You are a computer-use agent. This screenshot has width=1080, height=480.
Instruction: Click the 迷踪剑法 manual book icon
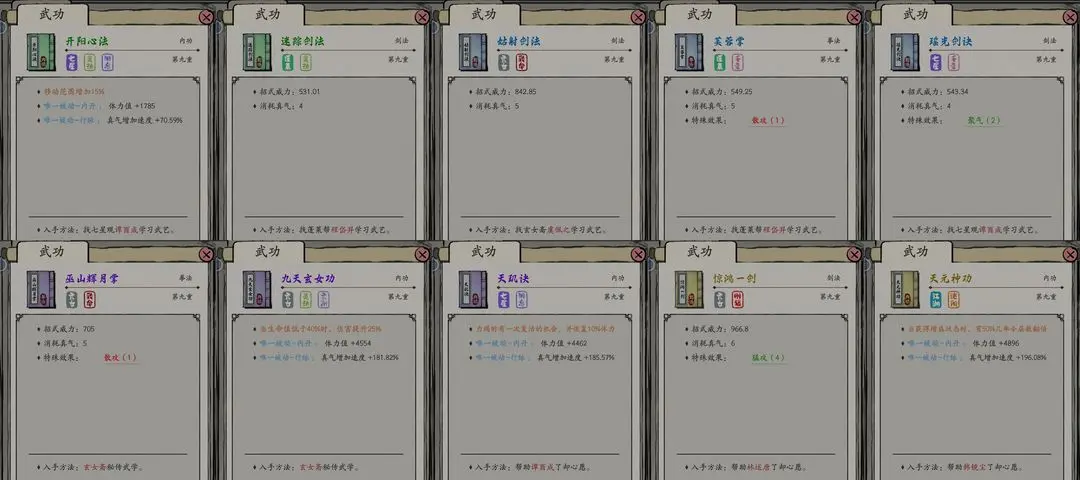(257, 52)
